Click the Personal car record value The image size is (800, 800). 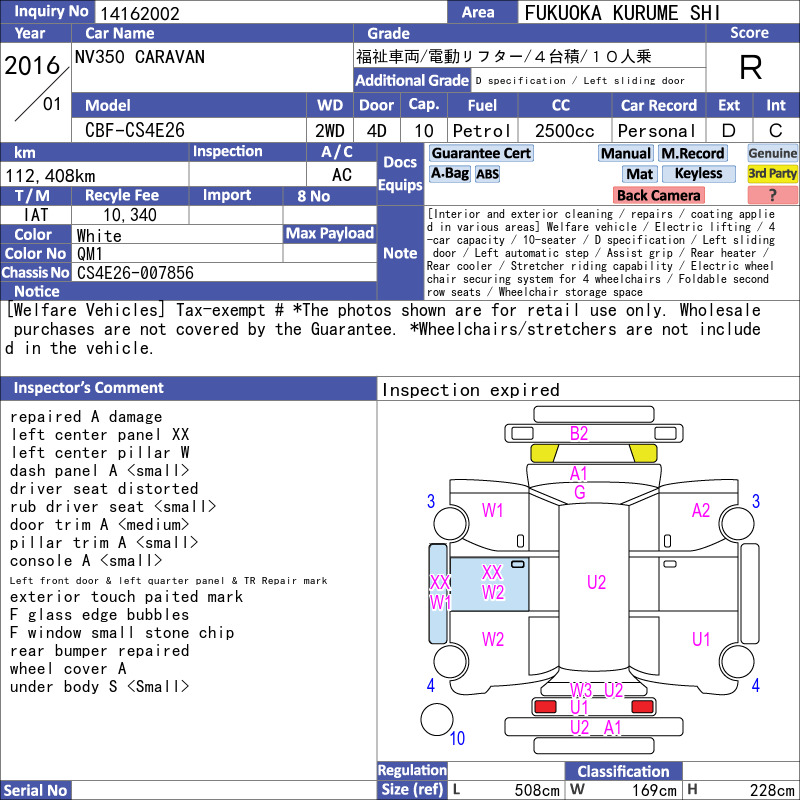657,131
